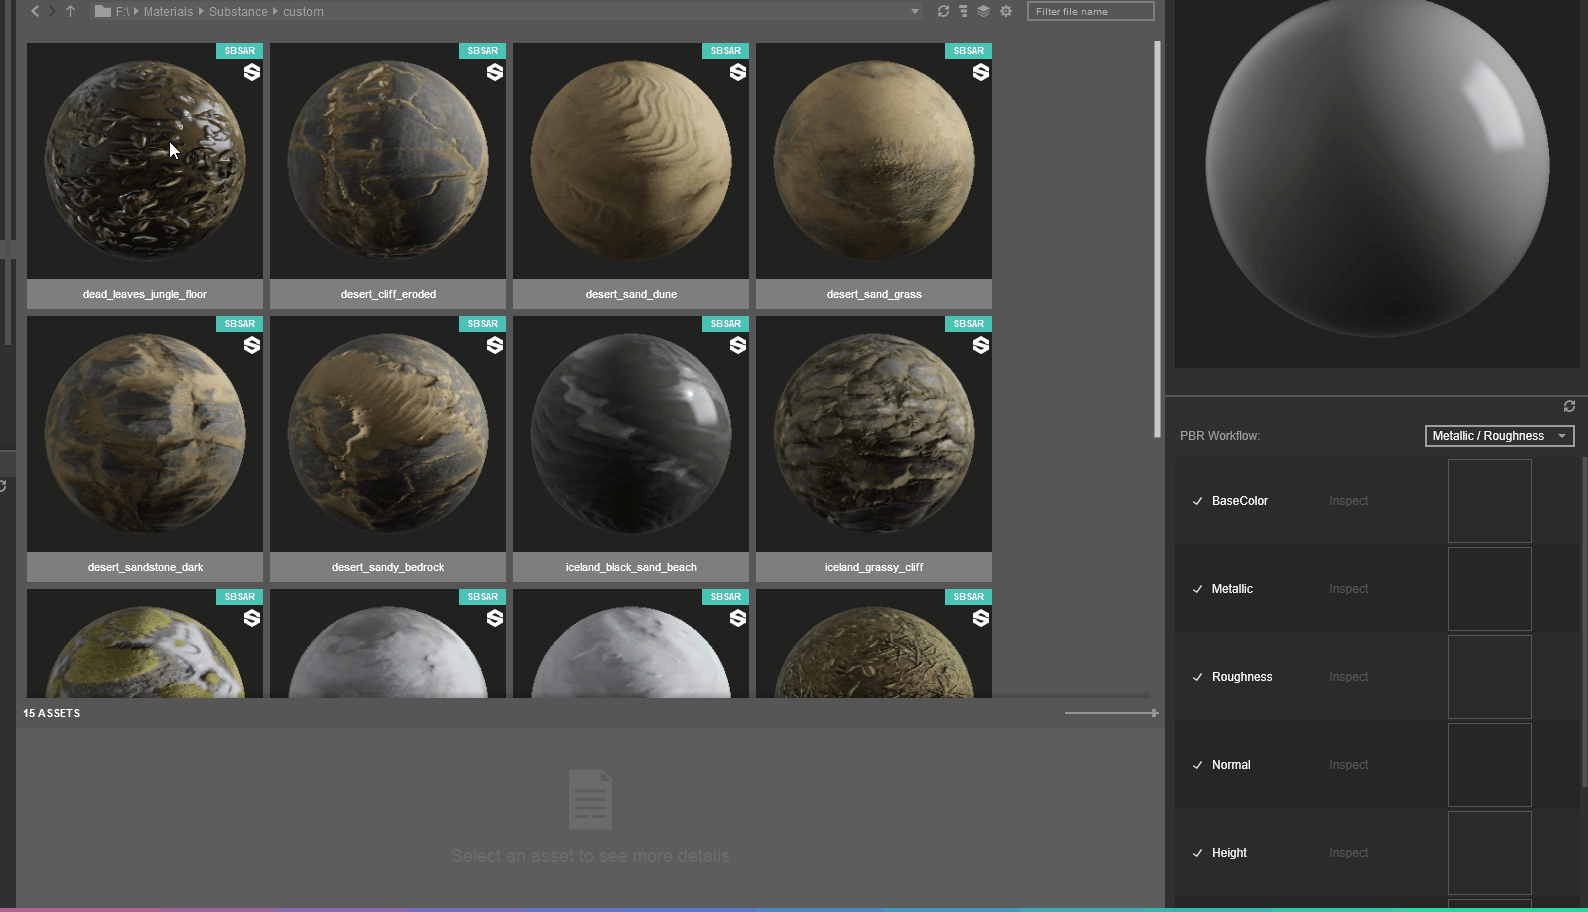Open the PBR Workflow dropdown

[x=1499, y=436]
